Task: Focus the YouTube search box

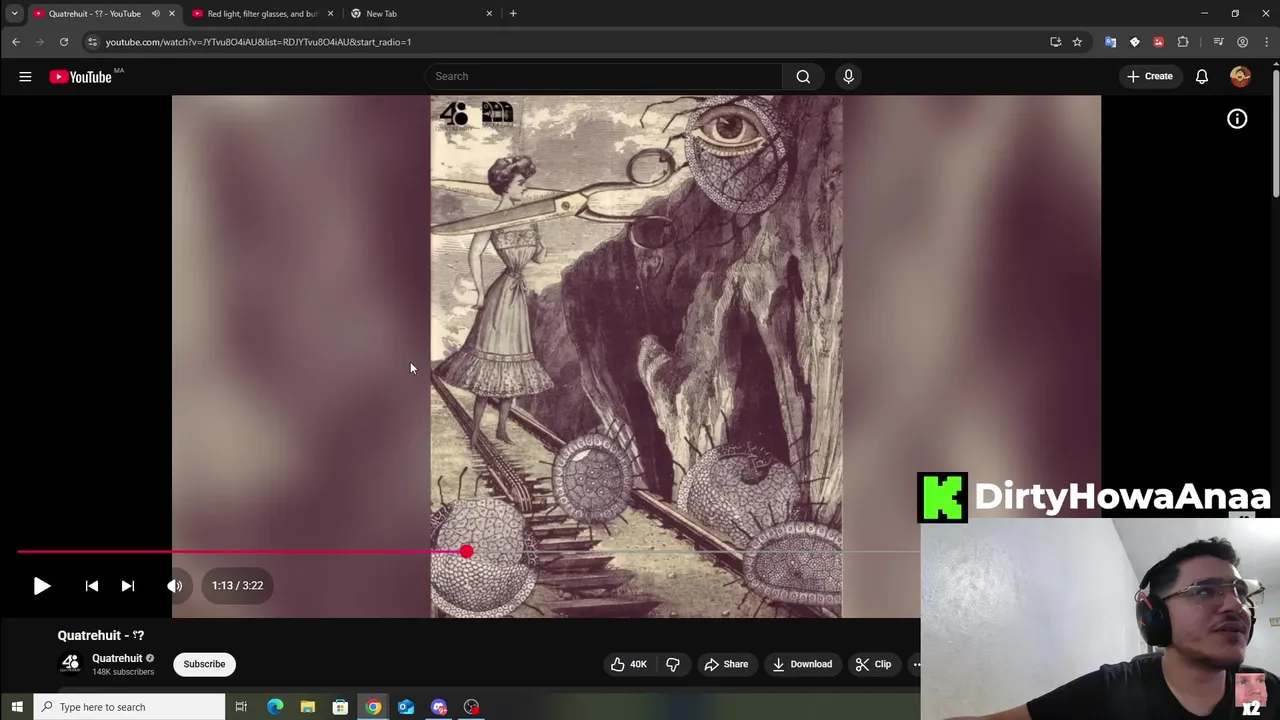Action: (603, 76)
